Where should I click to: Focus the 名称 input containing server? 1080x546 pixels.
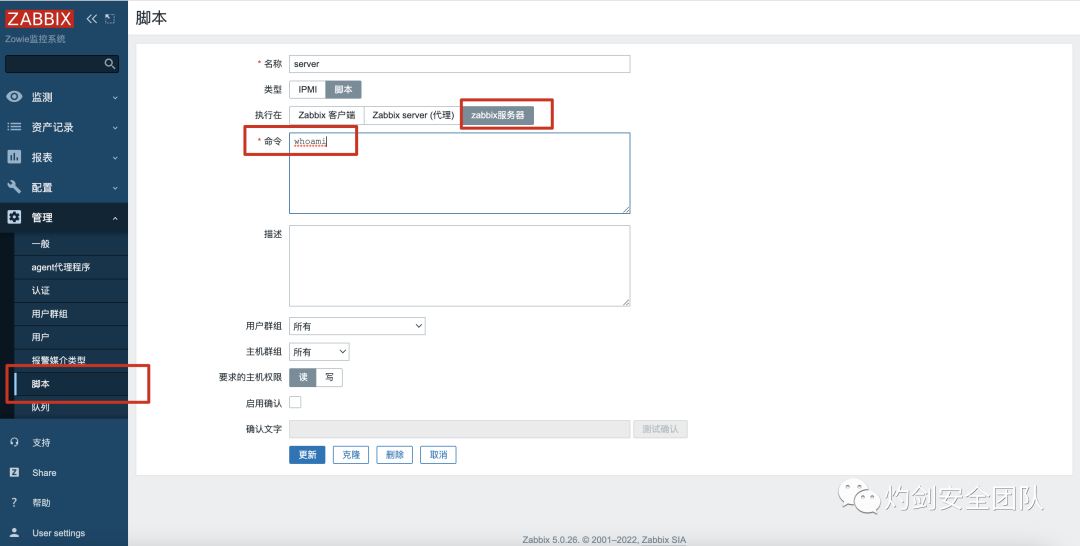[x=459, y=64]
